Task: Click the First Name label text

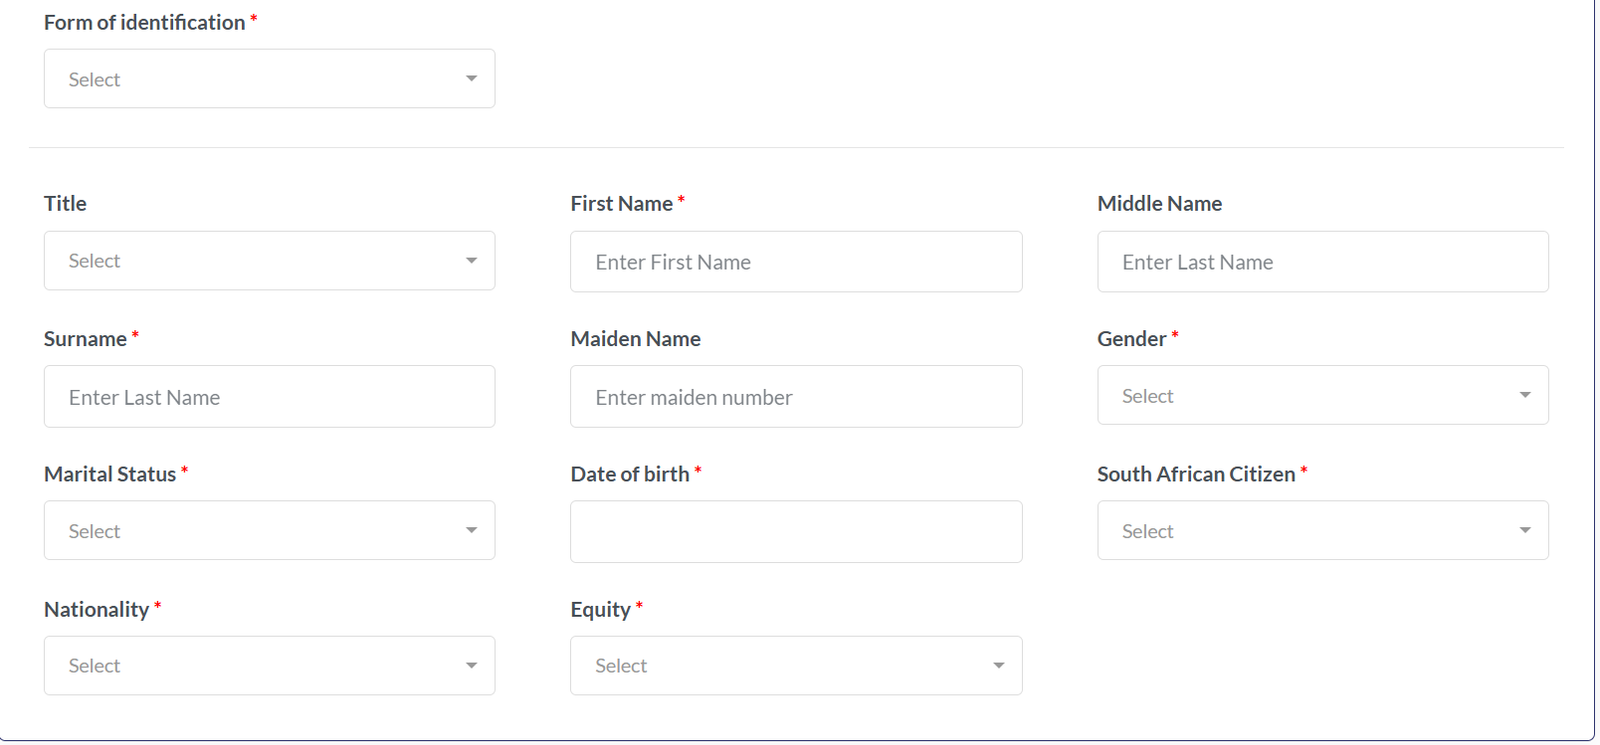Action: (x=622, y=203)
